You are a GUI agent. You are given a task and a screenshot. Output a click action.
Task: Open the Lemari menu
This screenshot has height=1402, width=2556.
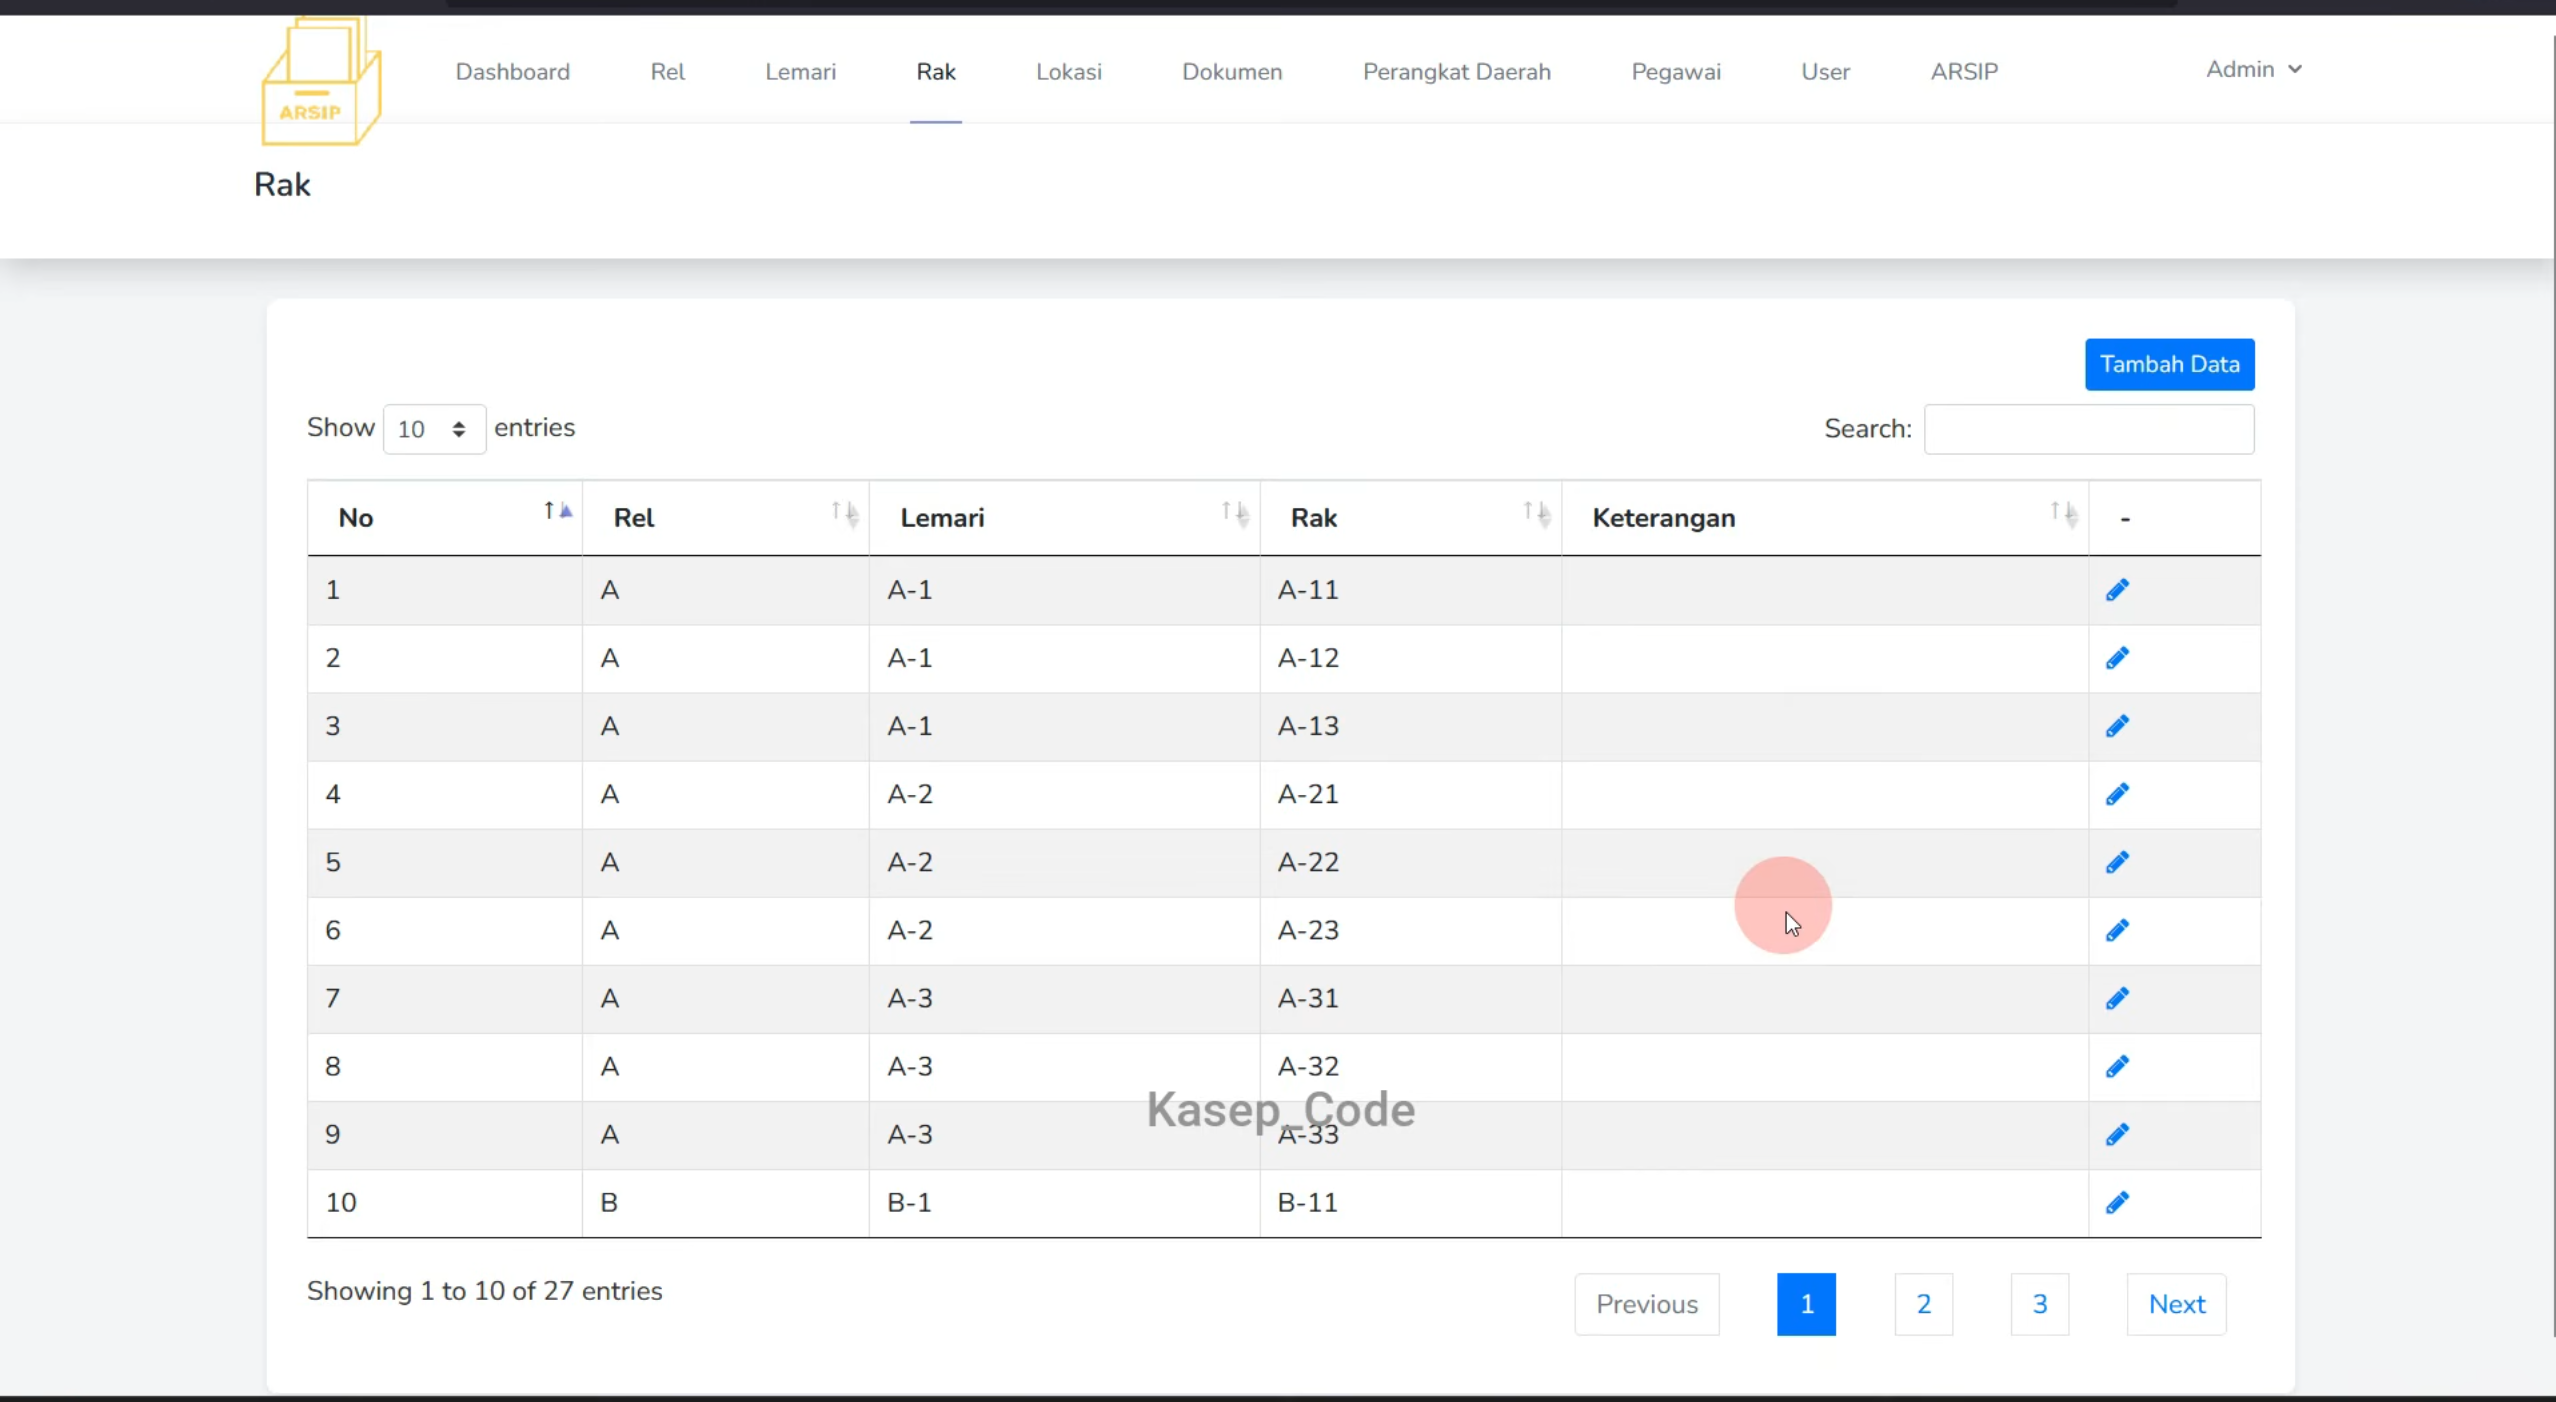point(801,72)
